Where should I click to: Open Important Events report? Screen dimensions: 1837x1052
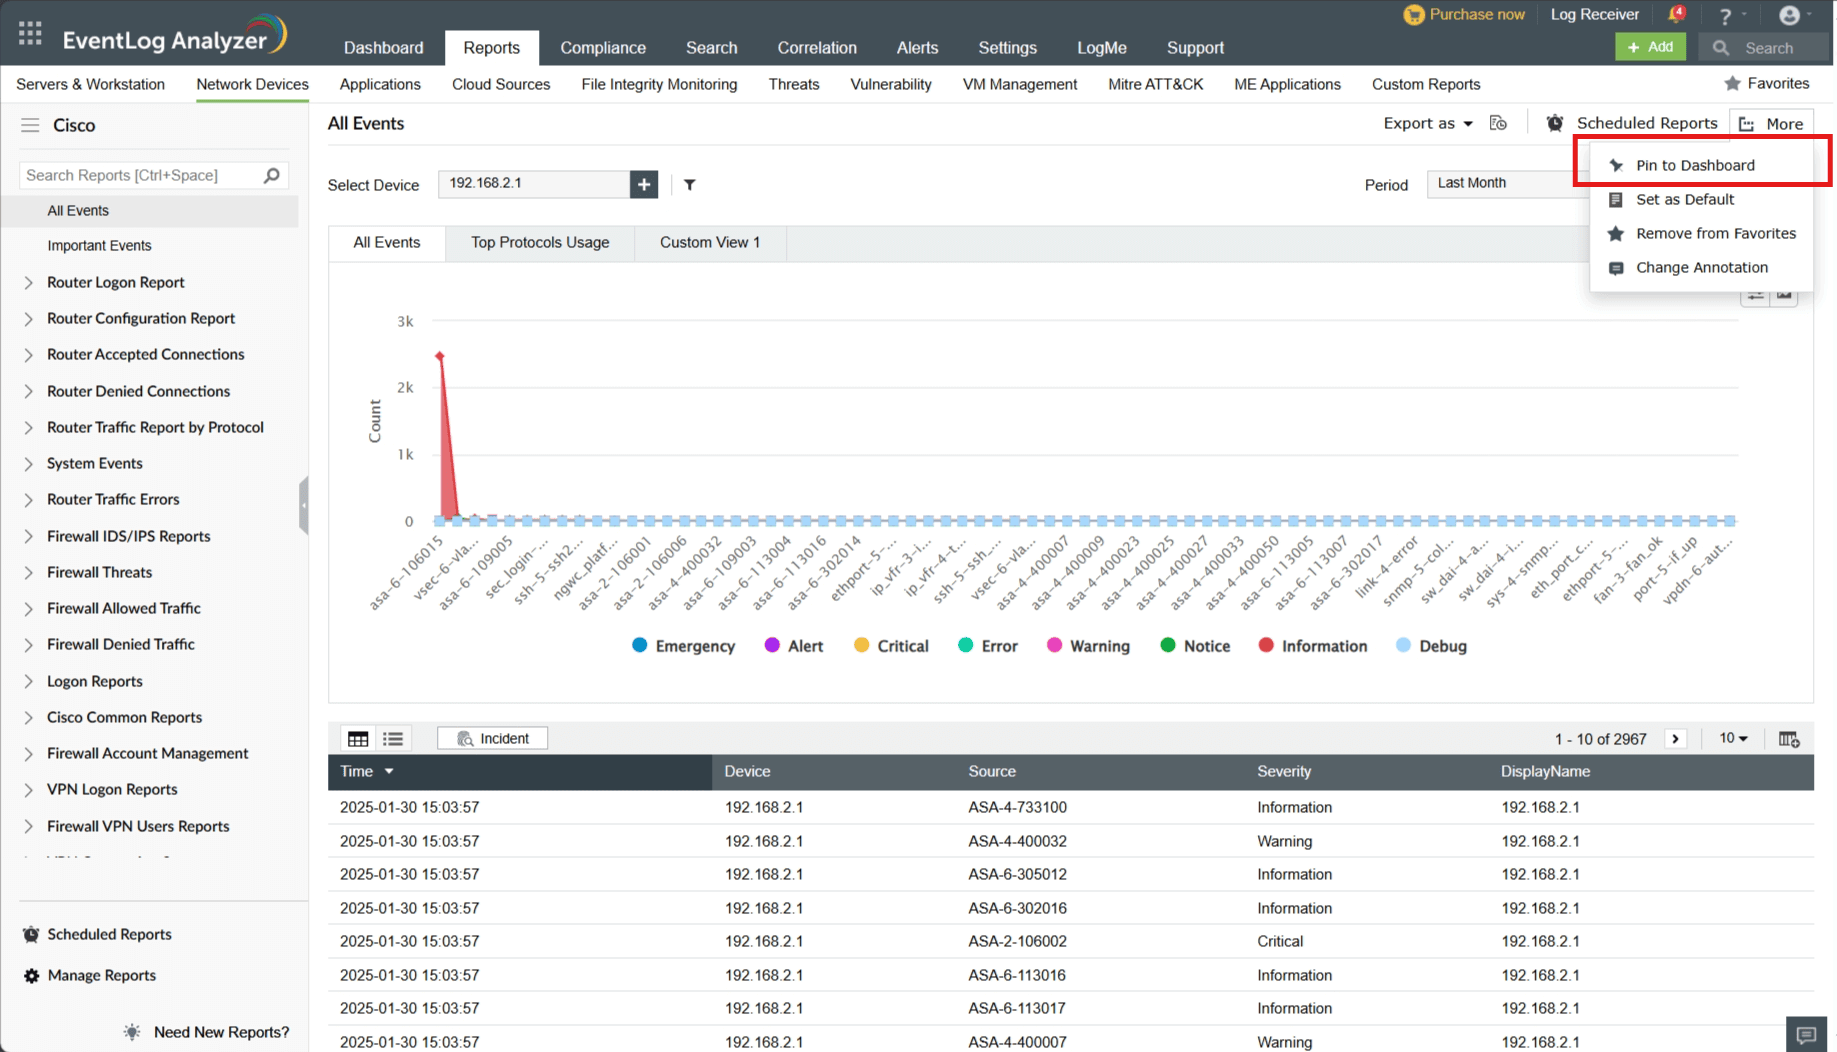[x=99, y=246]
